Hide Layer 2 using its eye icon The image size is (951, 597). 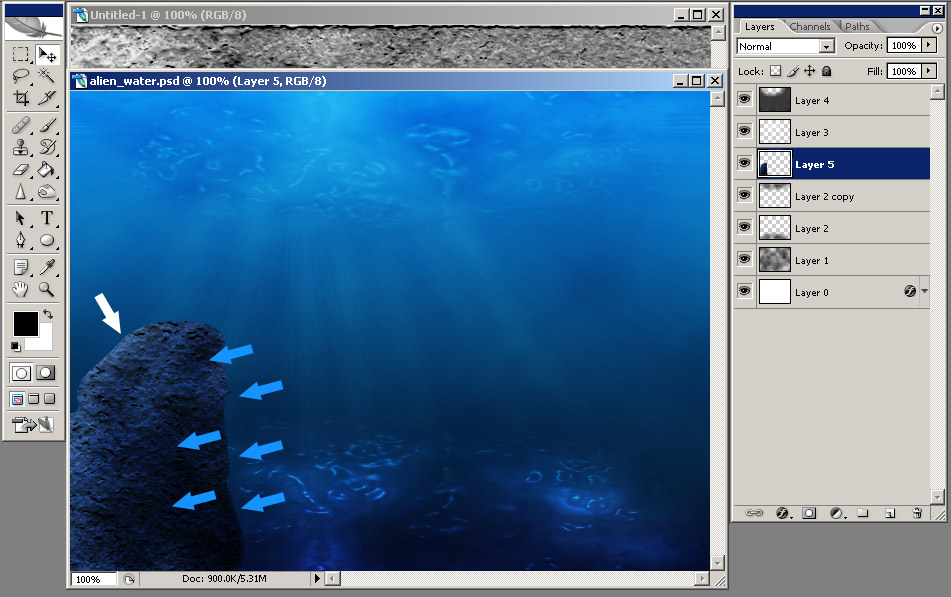coord(745,227)
